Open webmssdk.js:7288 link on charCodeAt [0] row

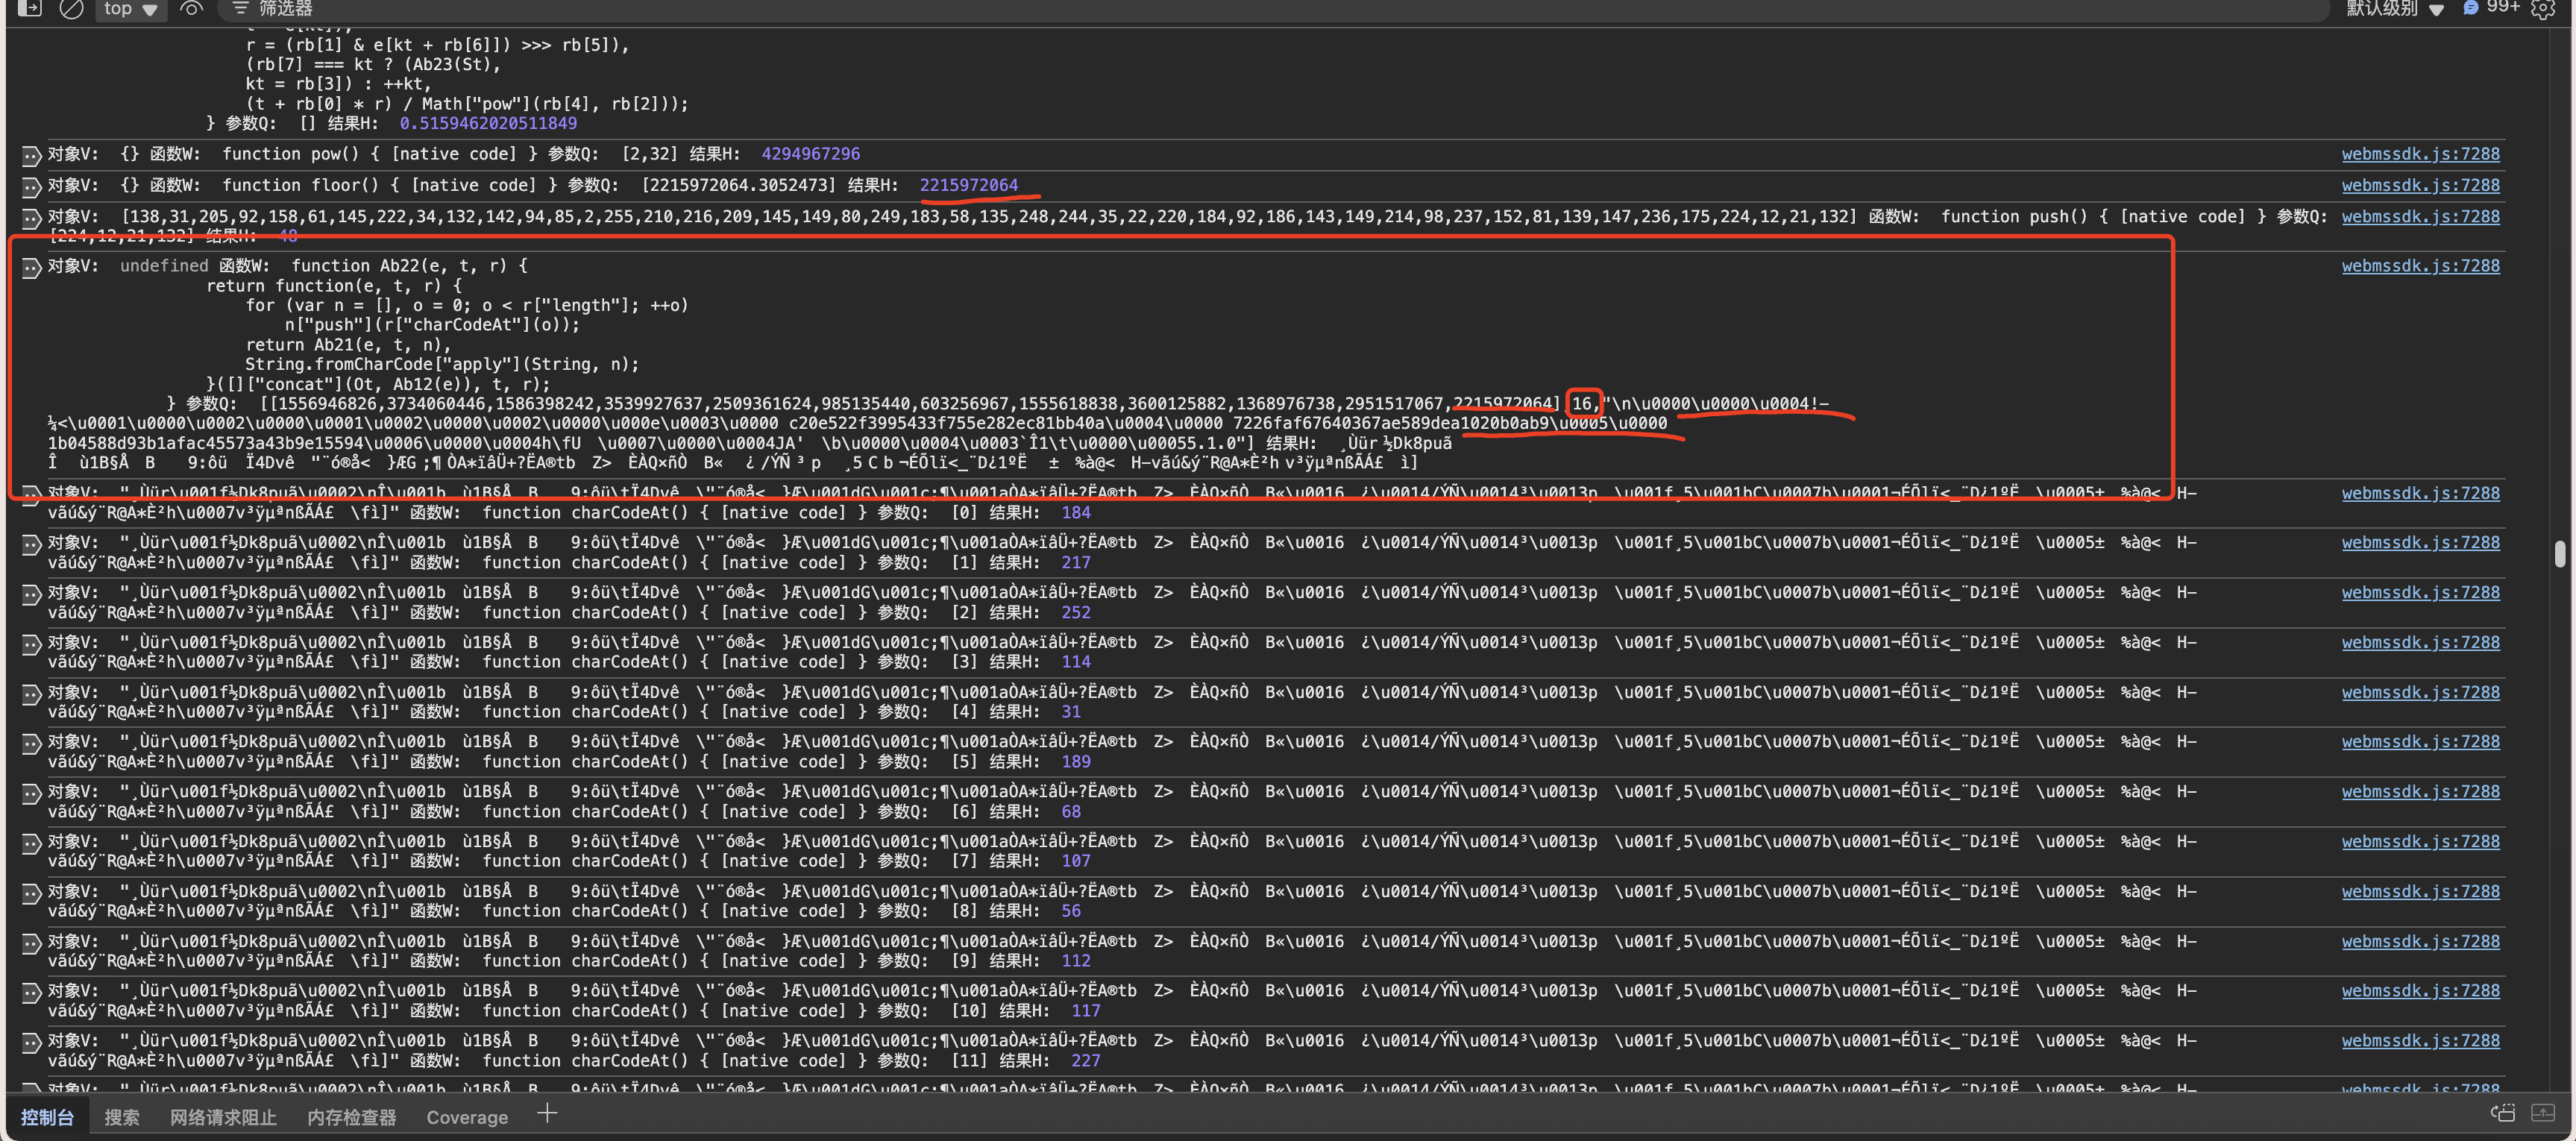2420,493
